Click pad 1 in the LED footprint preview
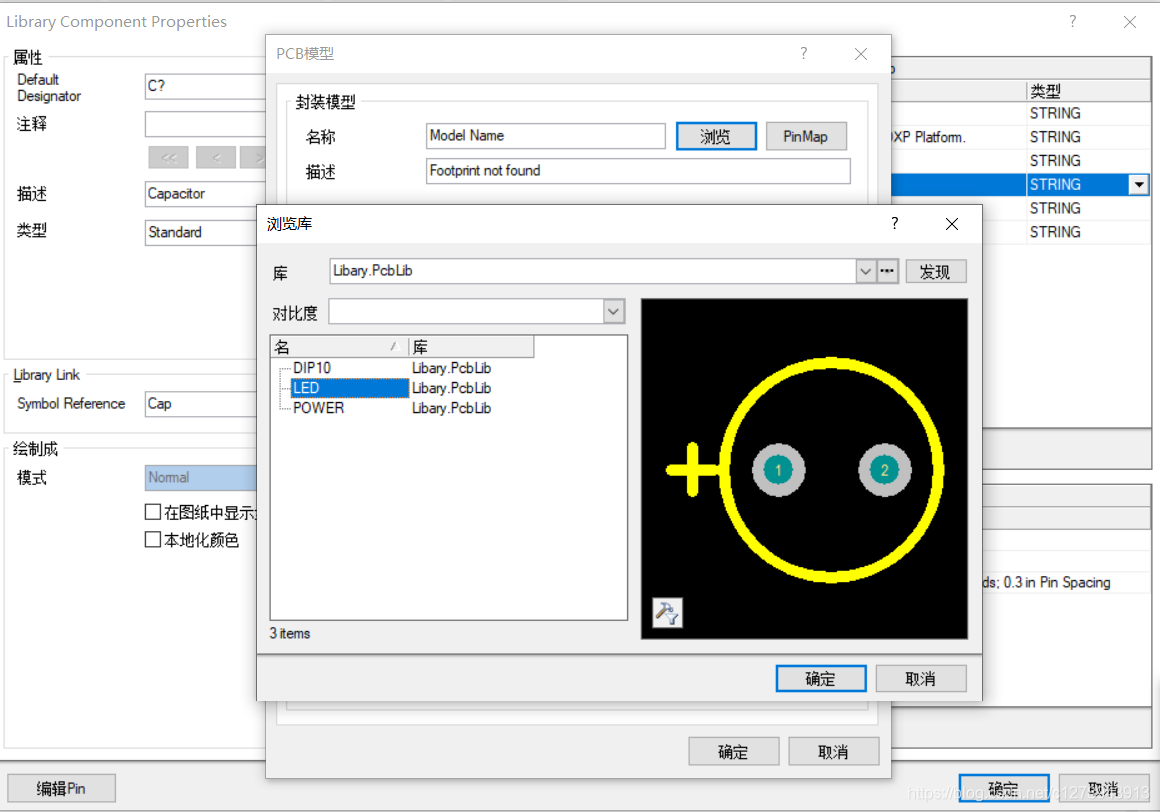Image resolution: width=1160 pixels, height=812 pixels. 778,470
